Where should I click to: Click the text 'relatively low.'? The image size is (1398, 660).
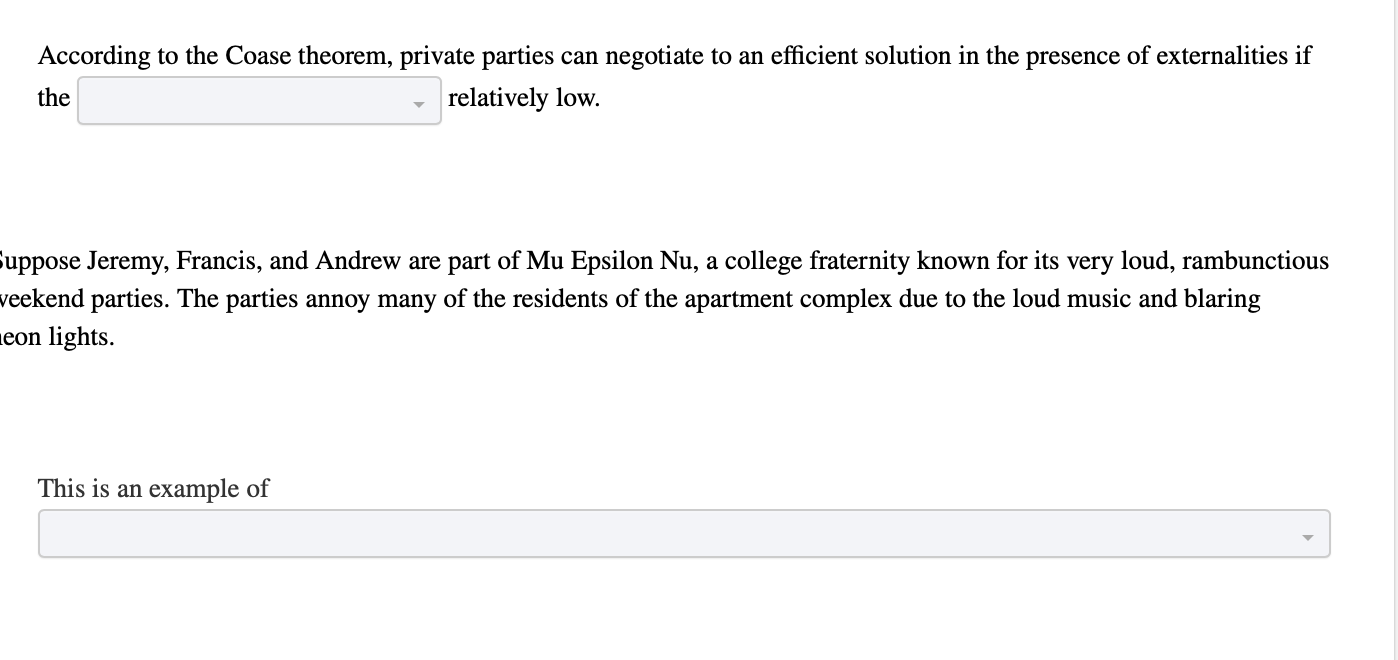click(x=523, y=98)
